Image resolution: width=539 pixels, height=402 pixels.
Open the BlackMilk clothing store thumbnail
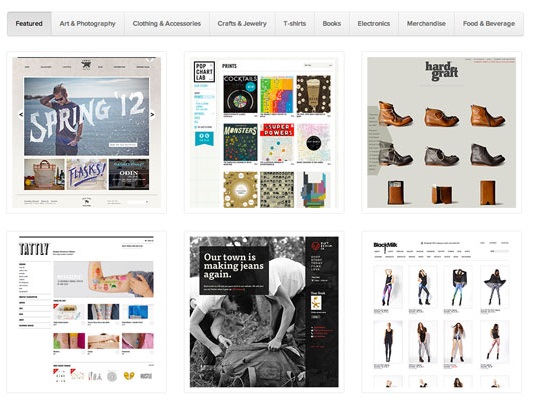(441, 312)
